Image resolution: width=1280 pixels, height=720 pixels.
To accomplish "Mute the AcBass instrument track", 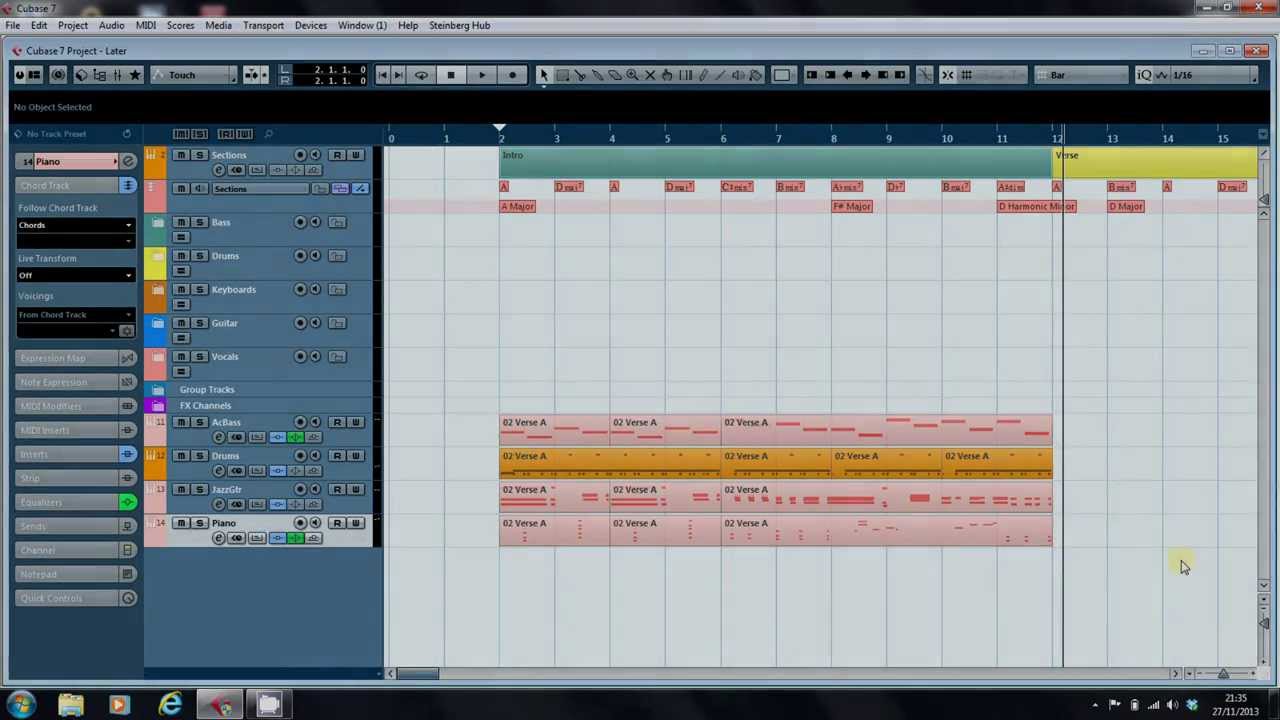I will point(181,422).
